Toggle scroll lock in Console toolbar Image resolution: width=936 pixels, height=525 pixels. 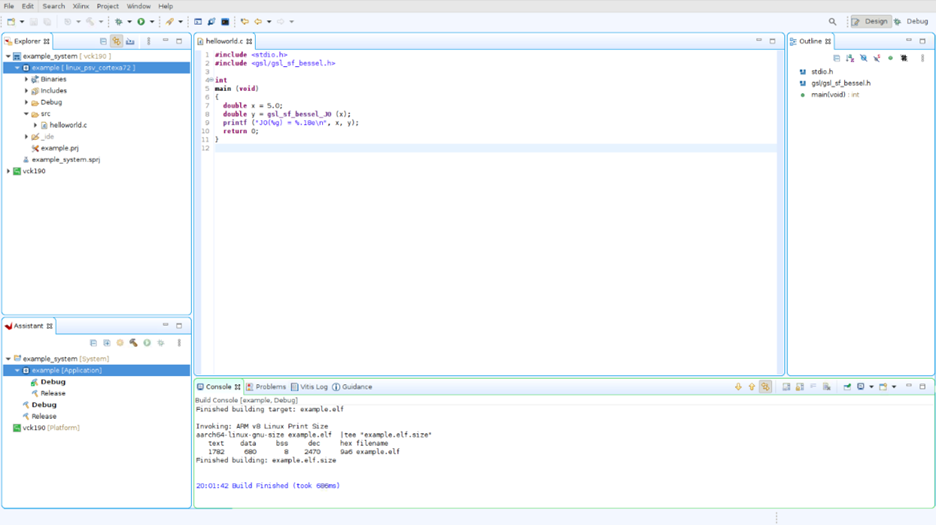coord(800,387)
